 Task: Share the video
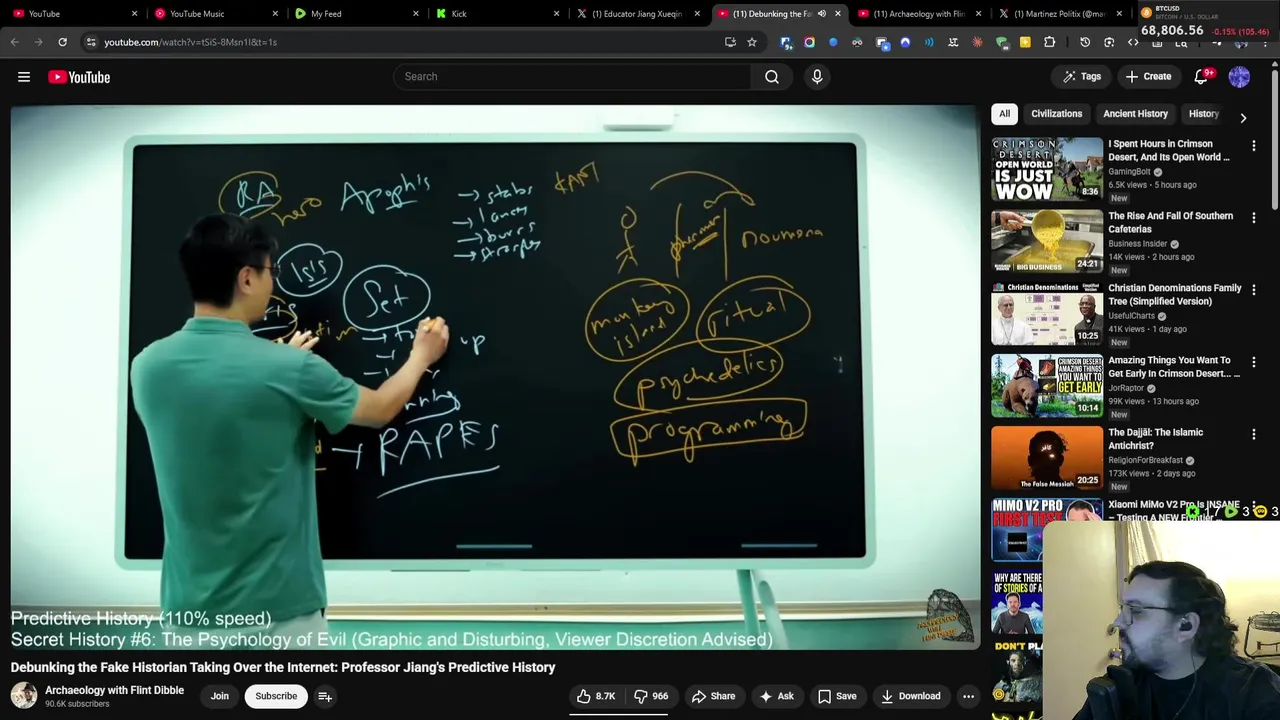713,696
